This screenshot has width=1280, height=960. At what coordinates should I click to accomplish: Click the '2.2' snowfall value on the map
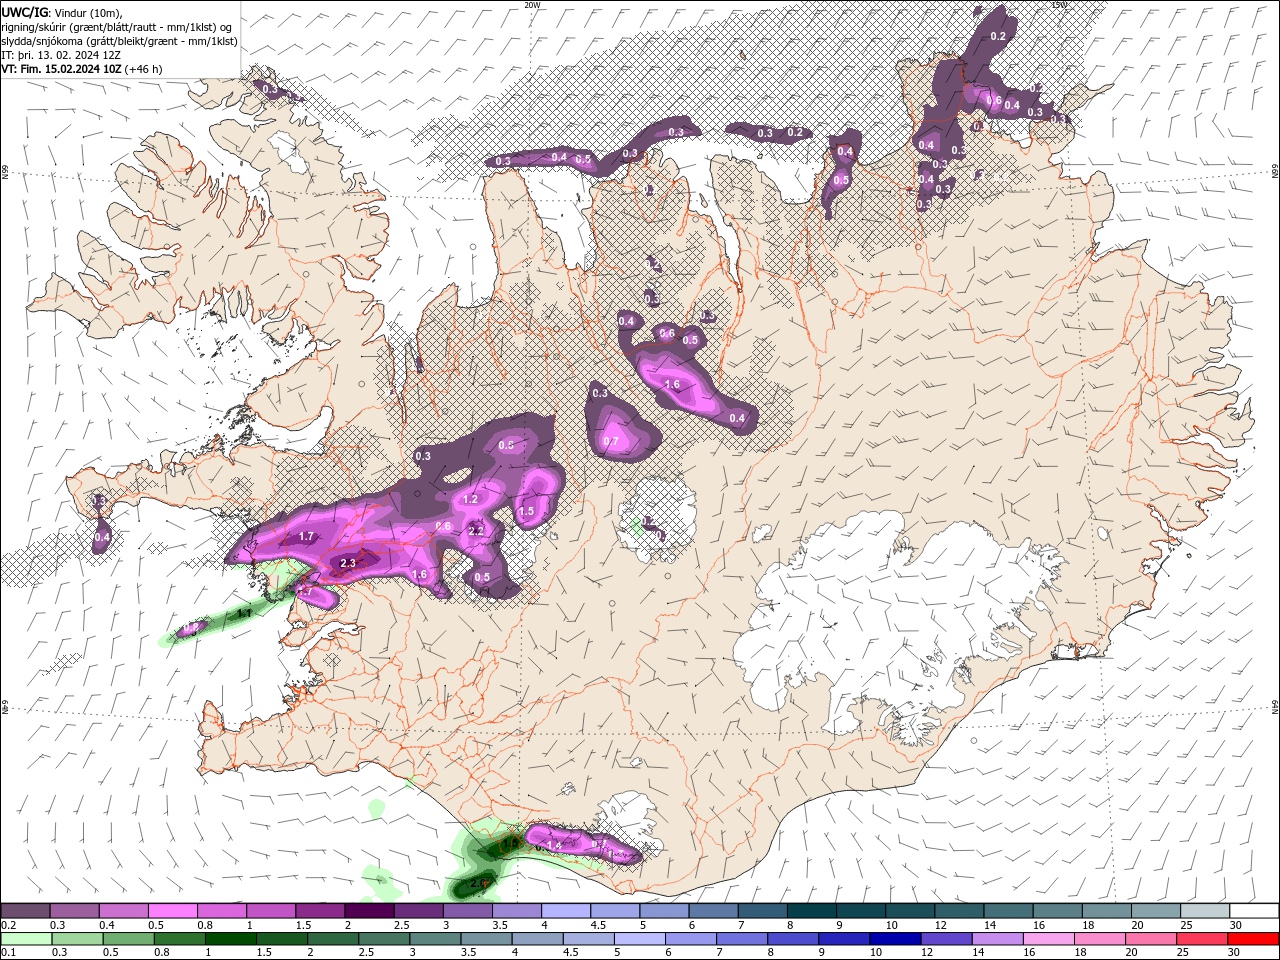[476, 531]
